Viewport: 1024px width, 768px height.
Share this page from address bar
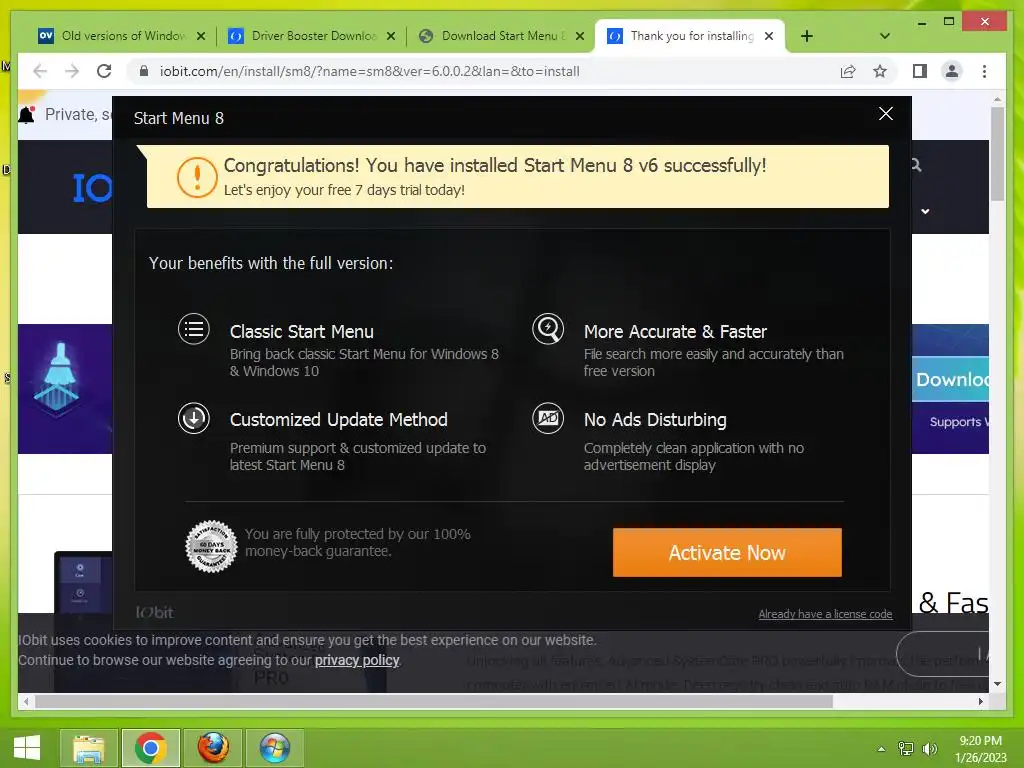coord(848,71)
